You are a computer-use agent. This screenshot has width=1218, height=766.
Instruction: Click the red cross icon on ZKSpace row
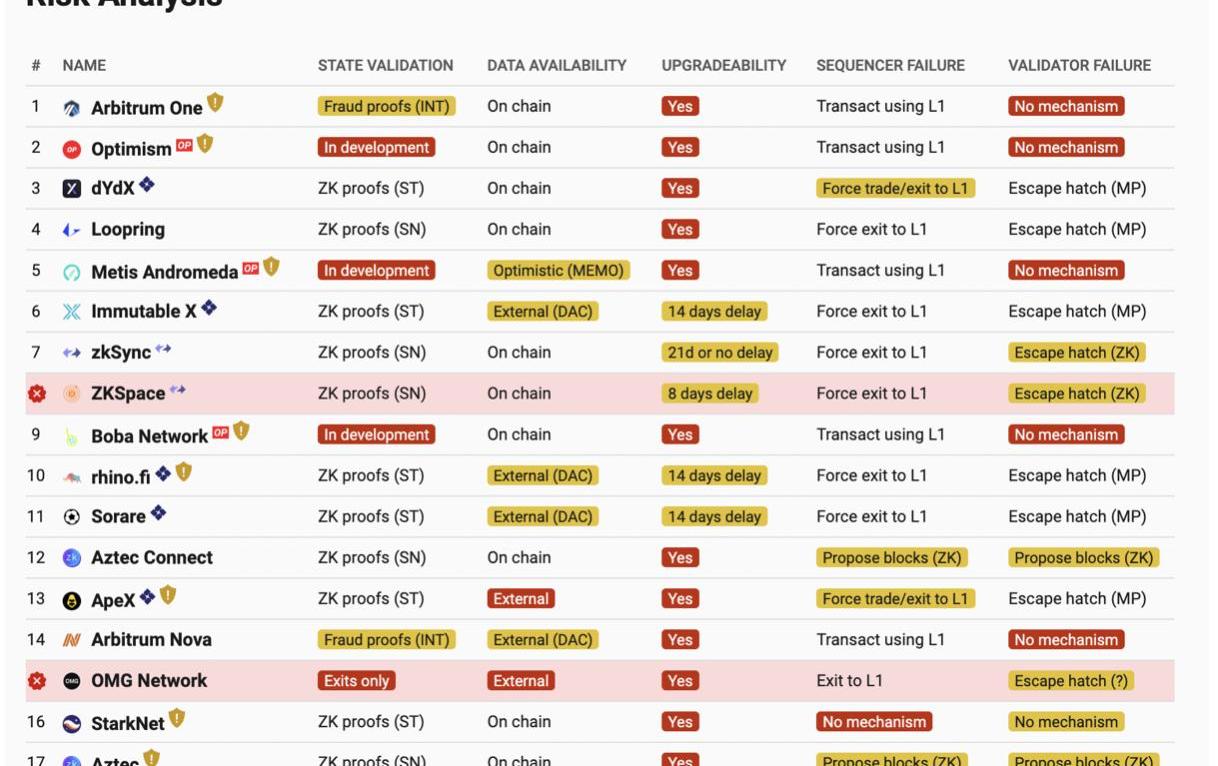[x=37, y=394]
